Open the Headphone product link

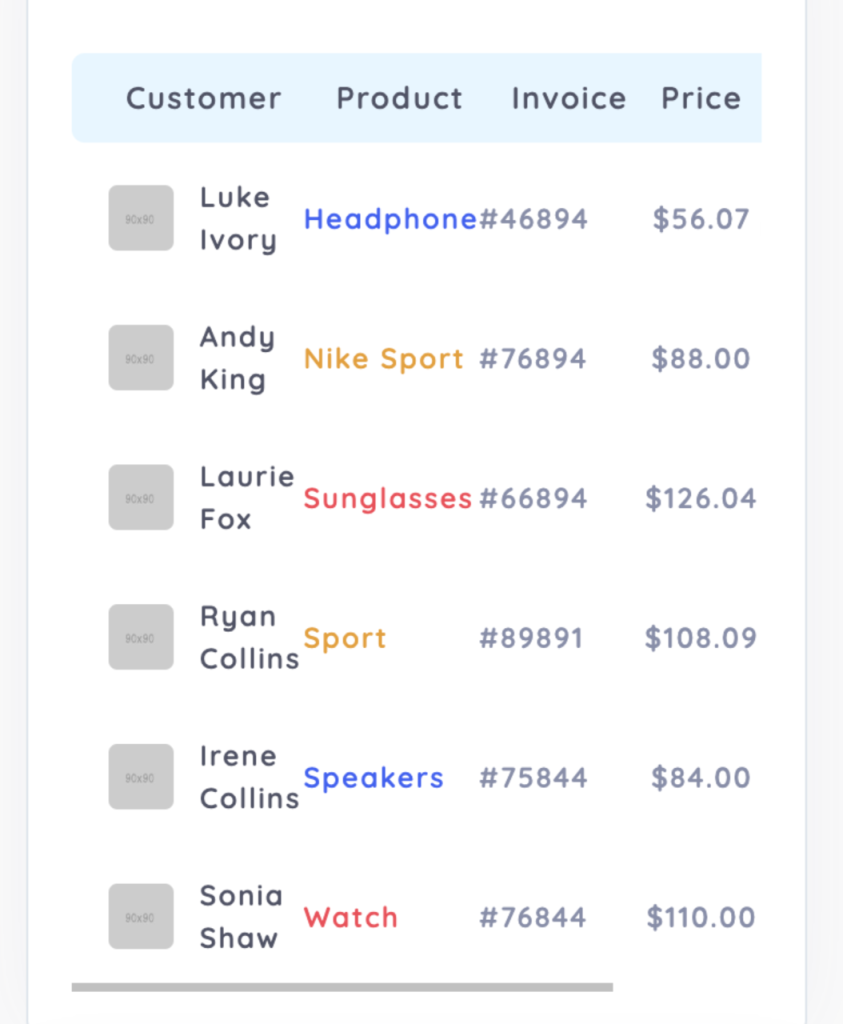(x=390, y=219)
